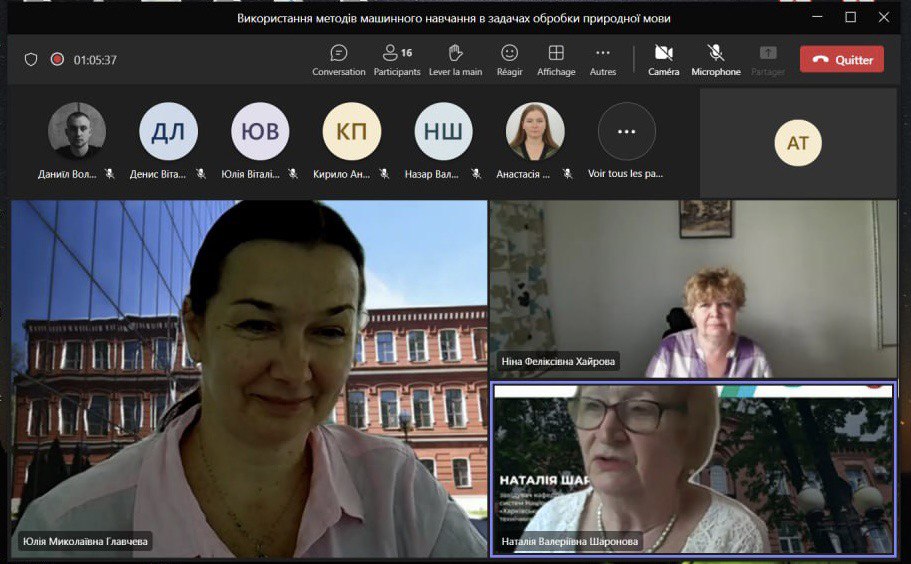Screen dimensions: 911x564
Task: Click the КП participant avatar
Action: tap(352, 132)
